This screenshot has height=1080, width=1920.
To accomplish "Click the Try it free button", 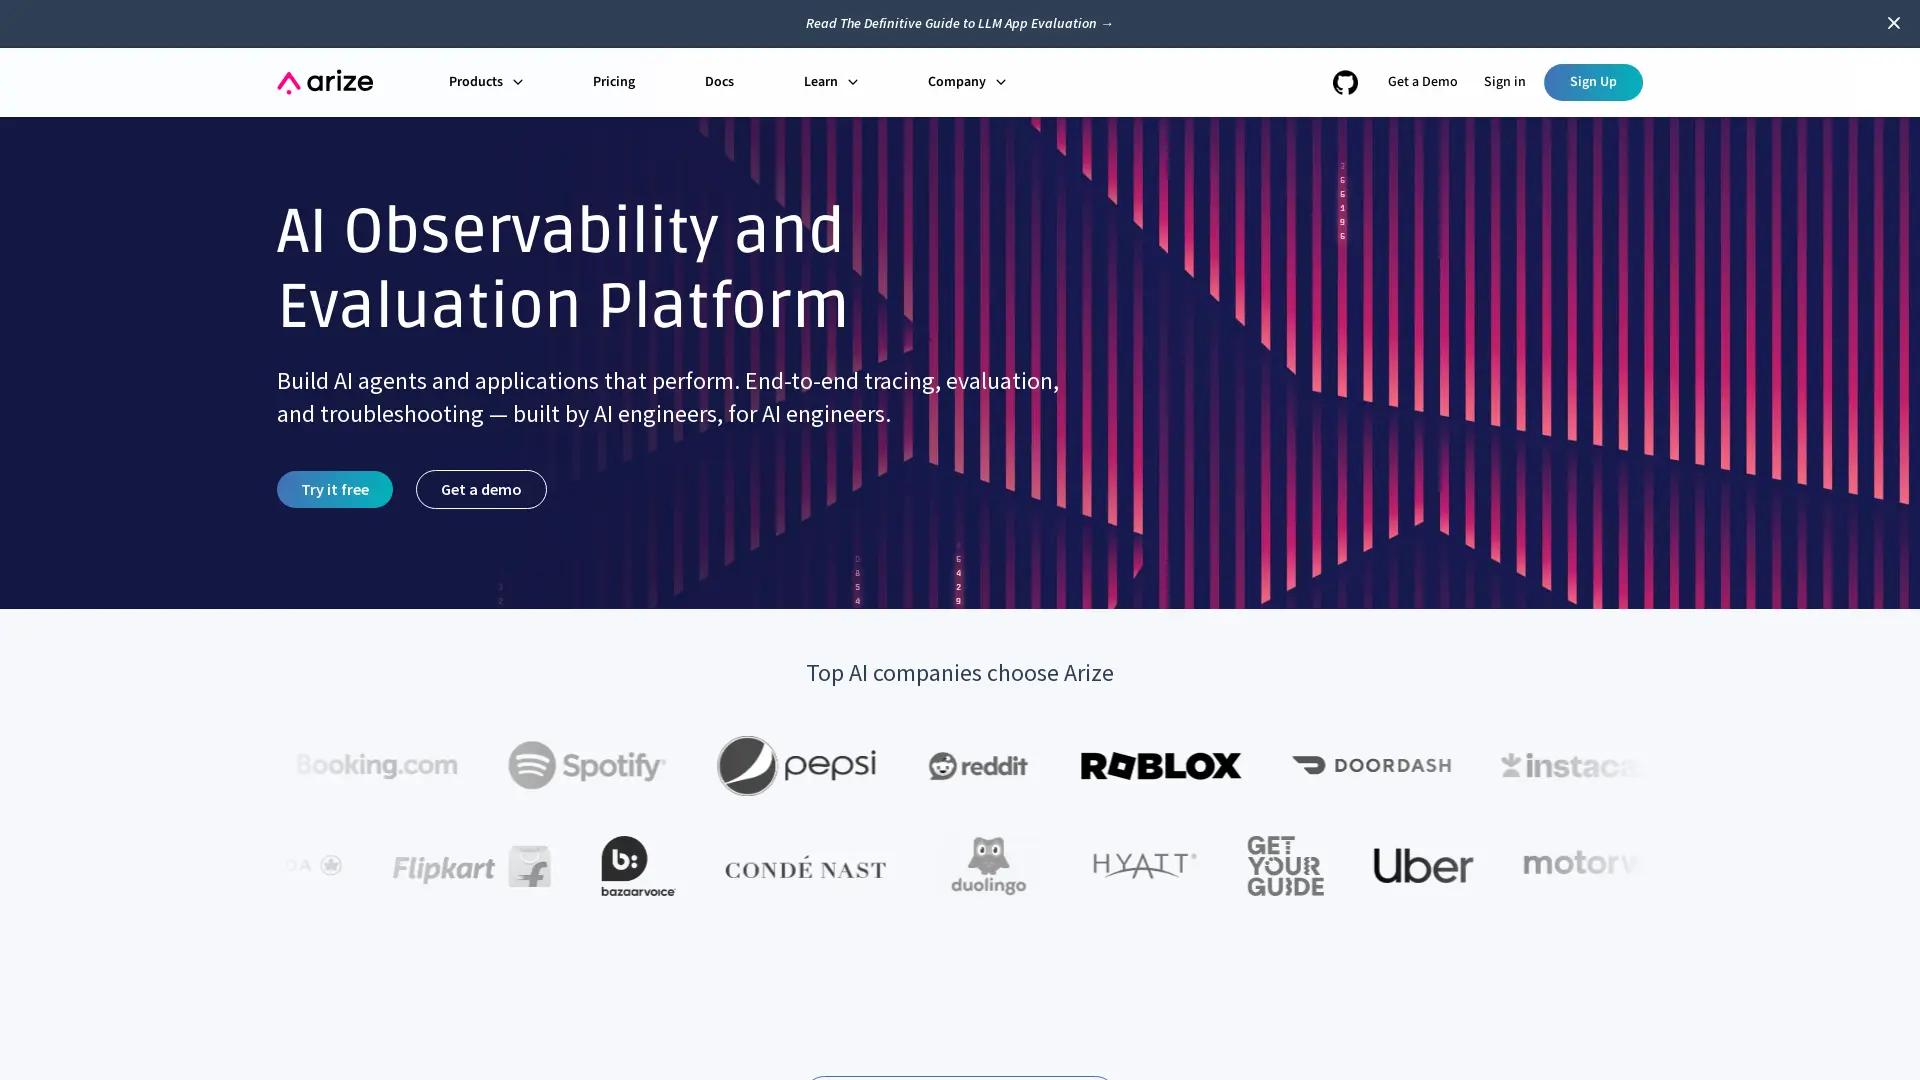I will [x=334, y=489].
